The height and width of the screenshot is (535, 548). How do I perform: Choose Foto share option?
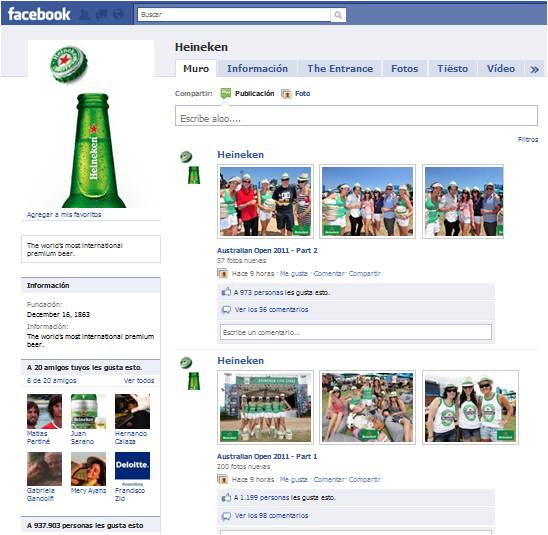[x=302, y=93]
